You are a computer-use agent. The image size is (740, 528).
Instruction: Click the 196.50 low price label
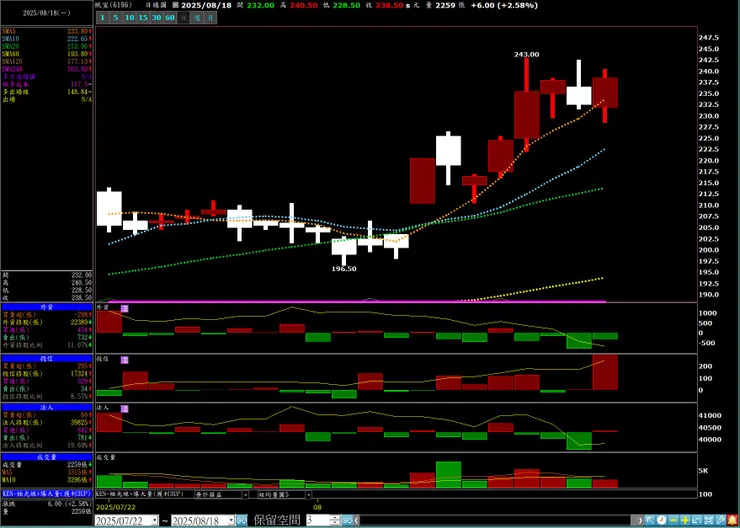(344, 269)
